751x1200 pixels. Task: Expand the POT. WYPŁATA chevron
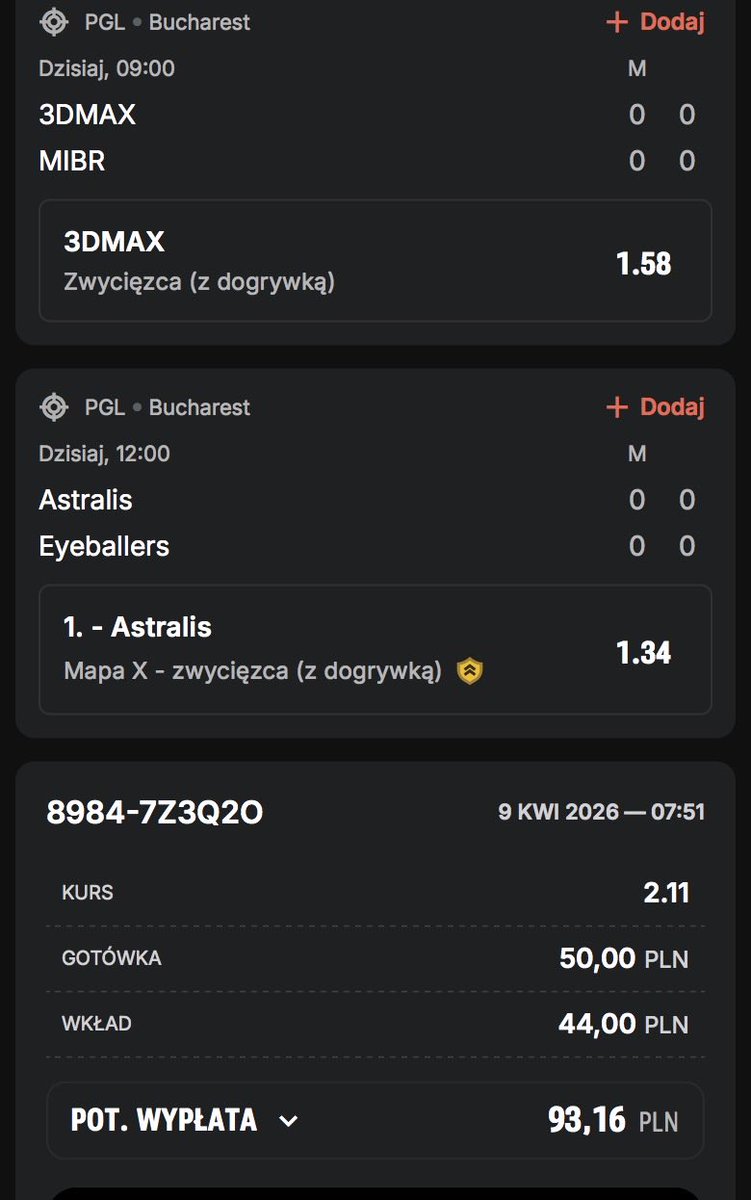pyautogui.click(x=288, y=1121)
